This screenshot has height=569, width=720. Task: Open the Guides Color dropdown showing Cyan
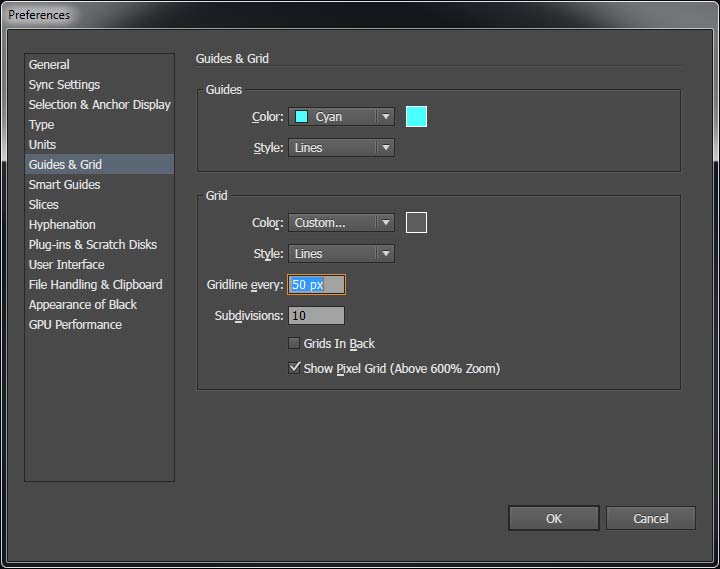click(x=341, y=117)
